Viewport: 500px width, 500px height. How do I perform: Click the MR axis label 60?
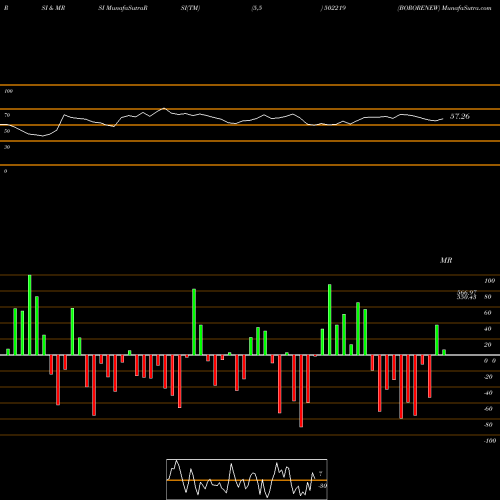[x=488, y=313]
